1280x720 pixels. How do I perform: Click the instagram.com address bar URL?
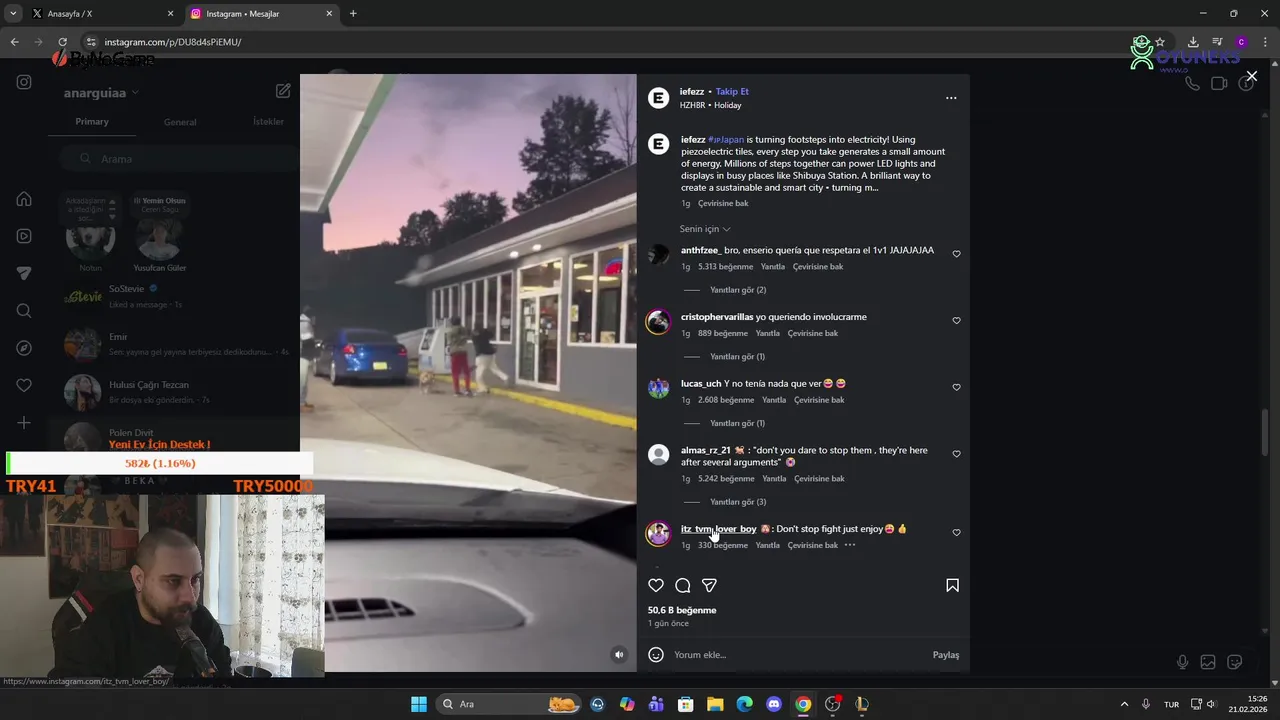(x=173, y=42)
